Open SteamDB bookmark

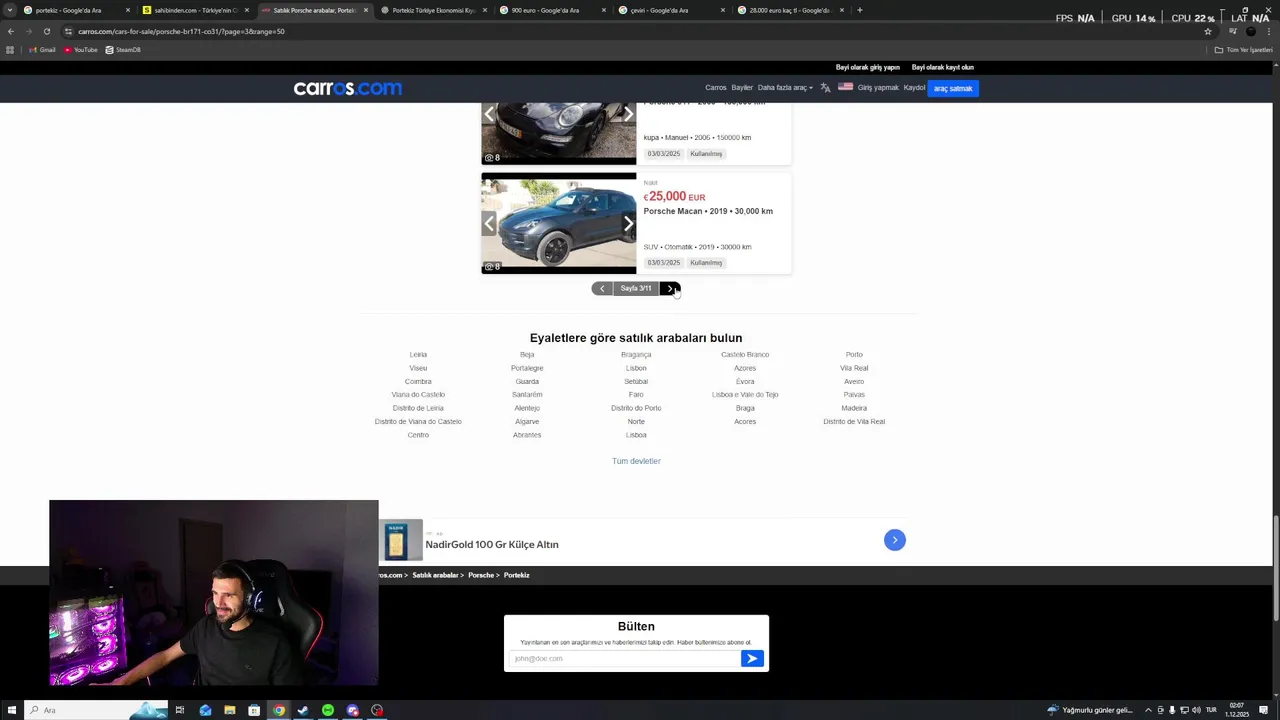[123, 50]
